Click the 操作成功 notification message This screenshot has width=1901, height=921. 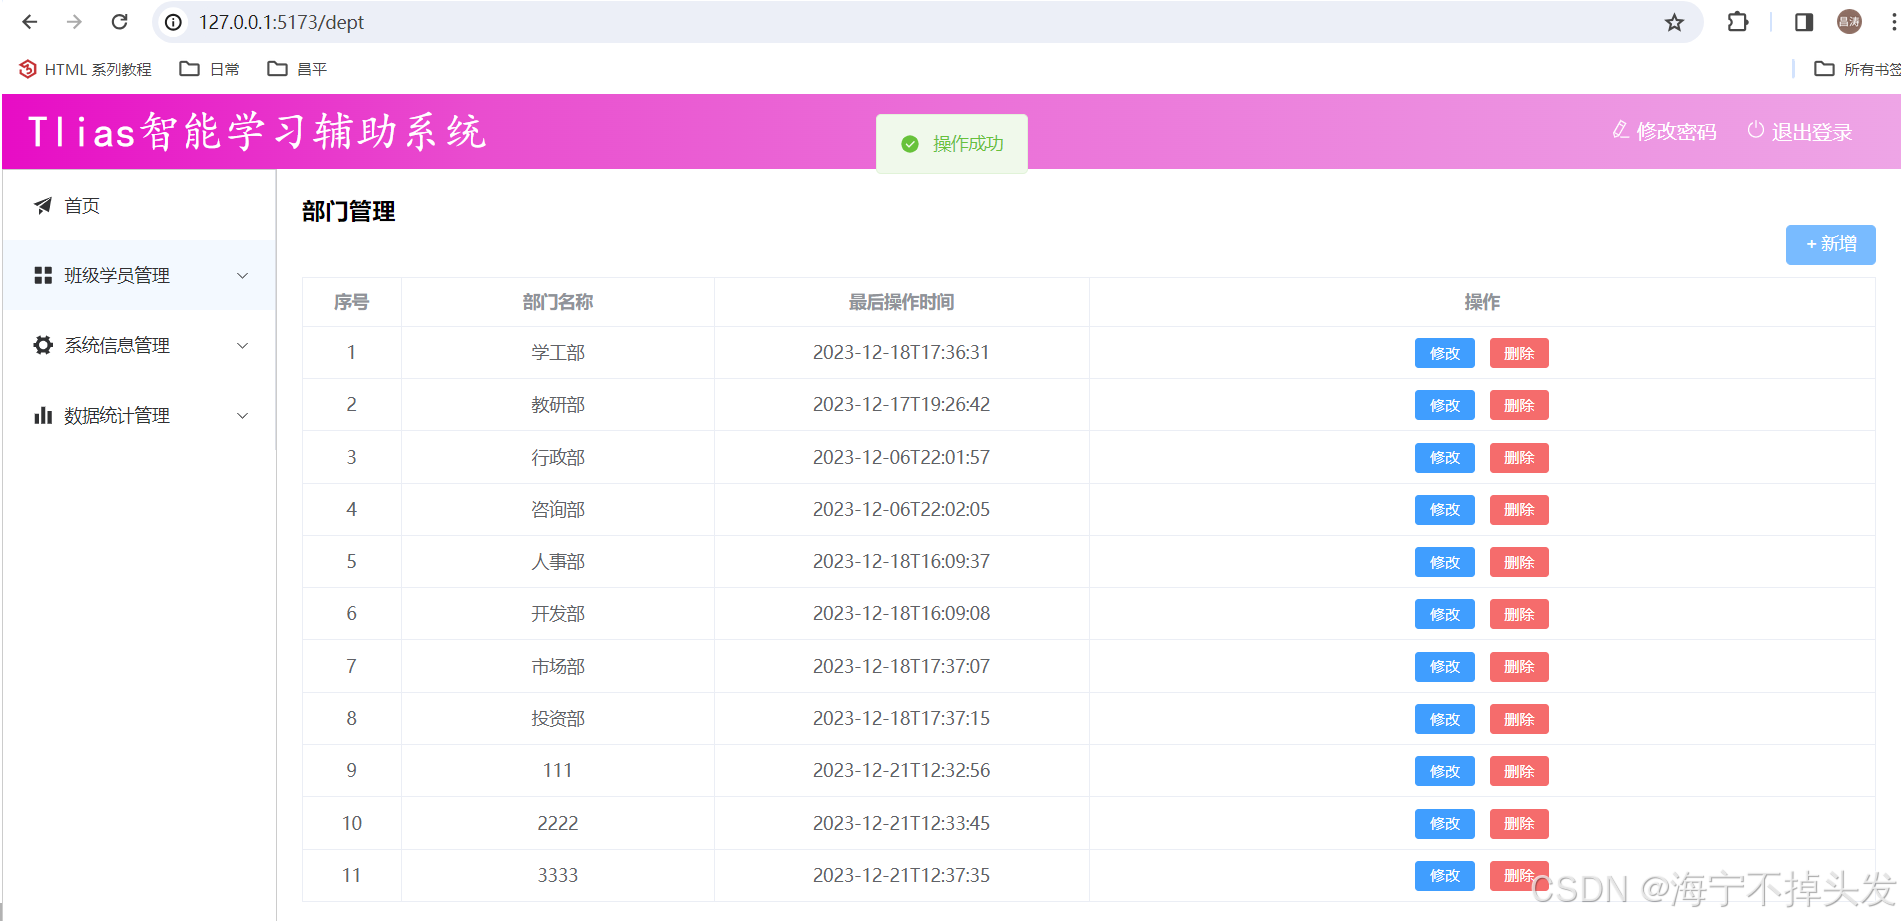pyautogui.click(x=951, y=144)
